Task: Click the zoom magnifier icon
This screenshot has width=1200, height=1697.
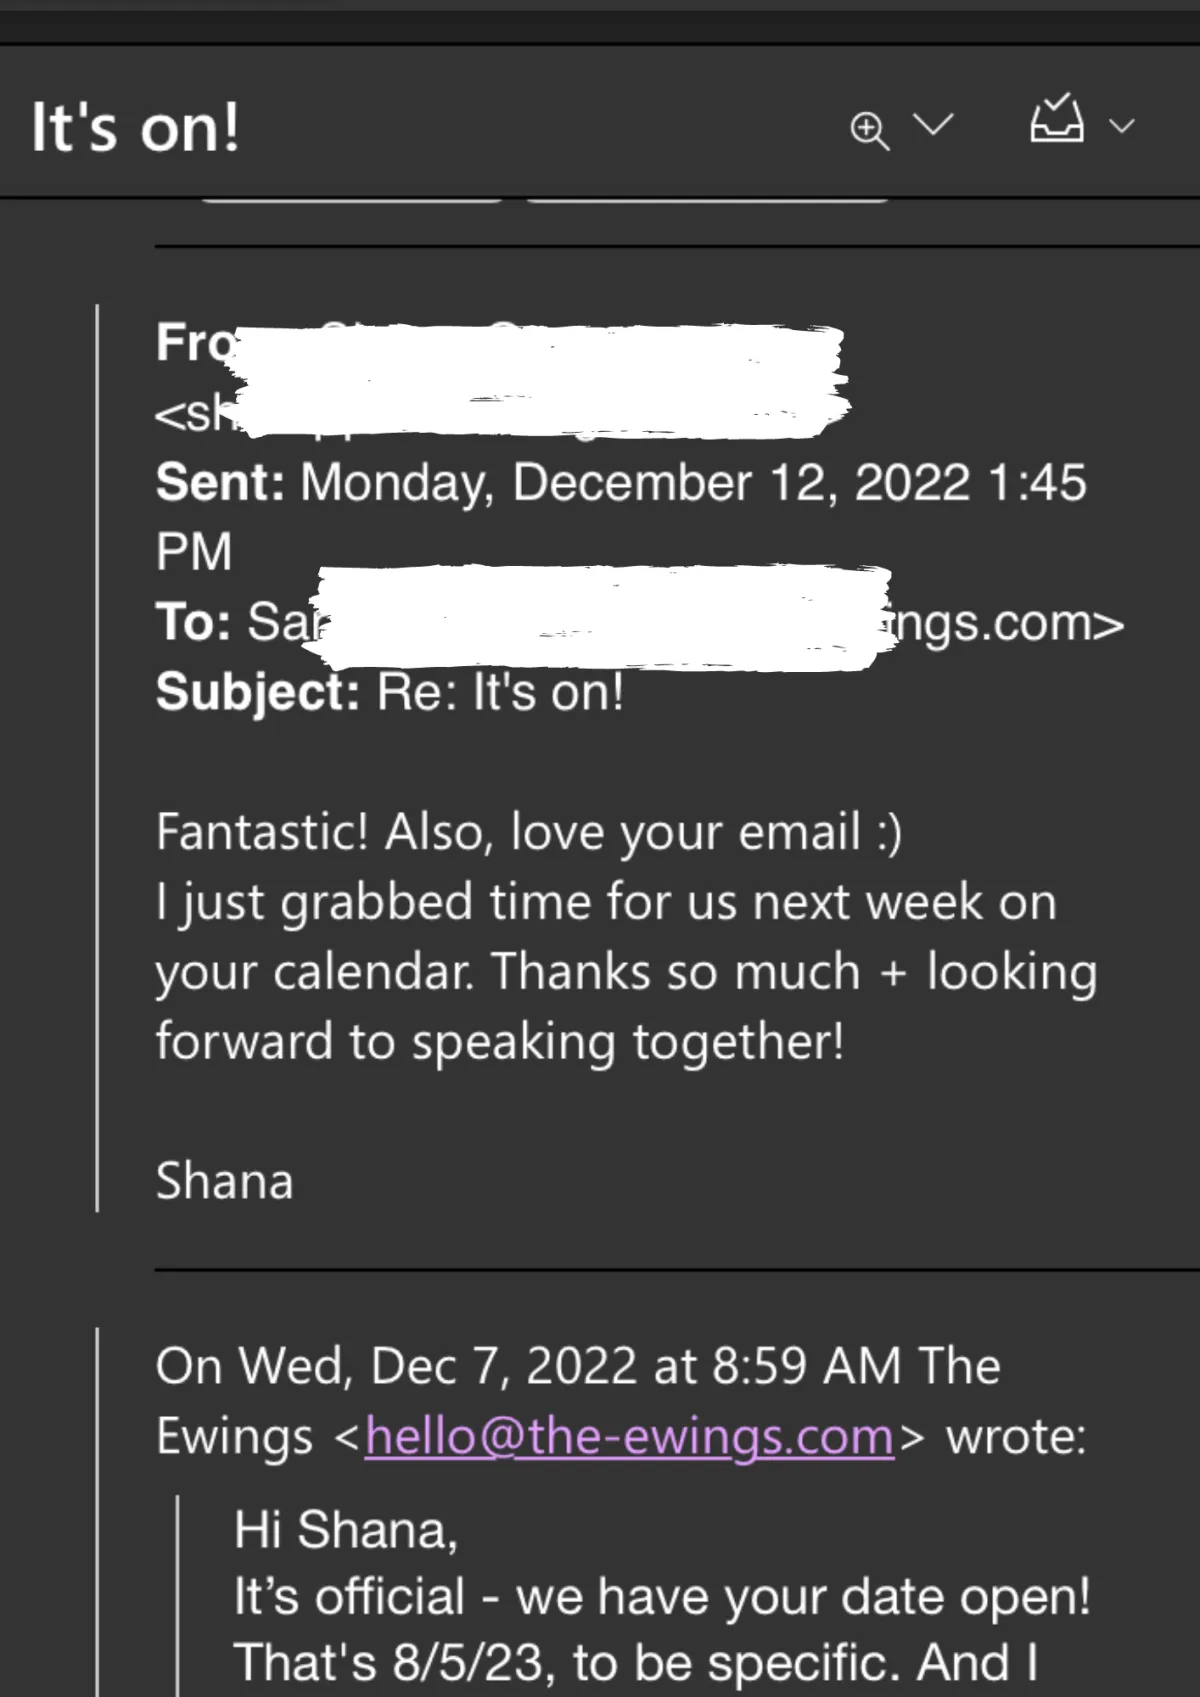Action: (869, 130)
